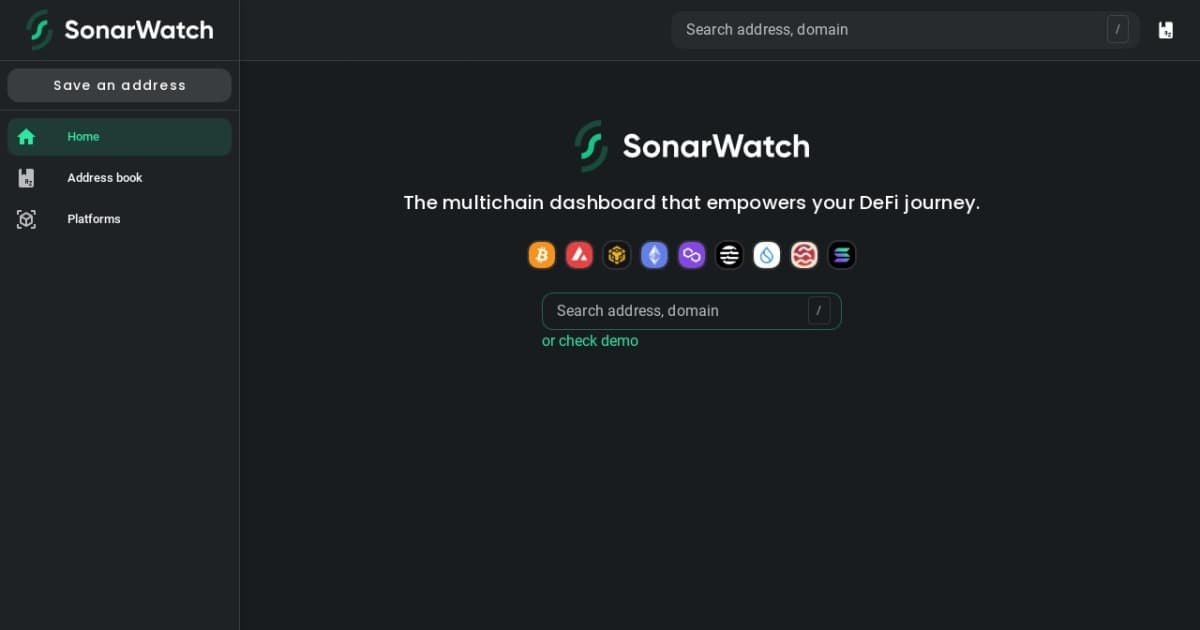
Task: Select the Aptos network icon
Action: (x=729, y=255)
